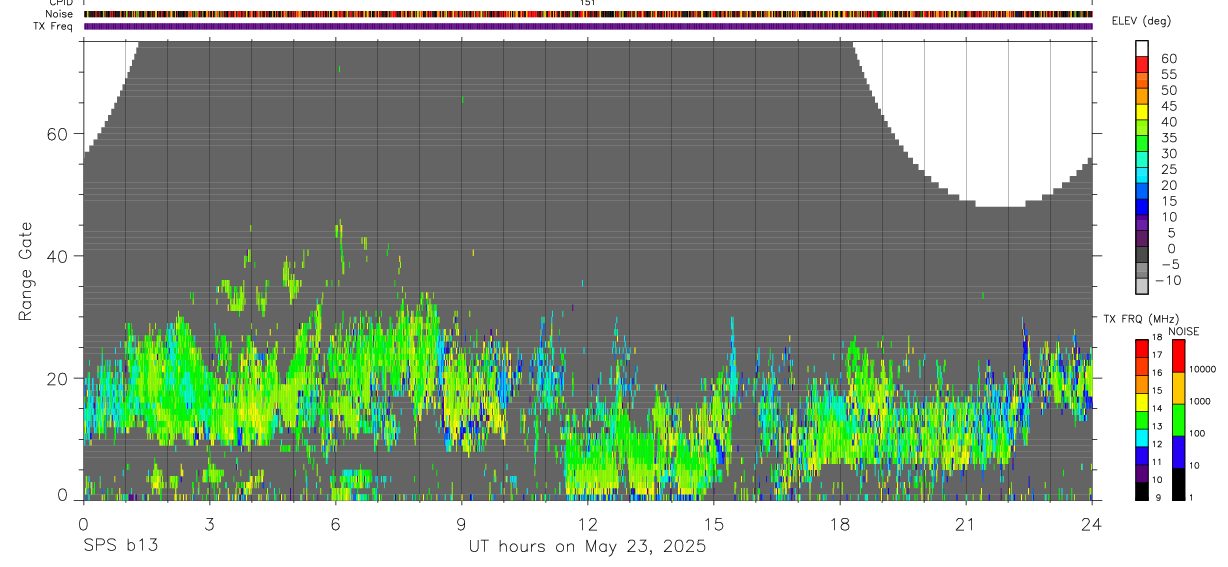Click the green segment of the NOISE colorbar
1228x567 pixels.
point(1178,420)
